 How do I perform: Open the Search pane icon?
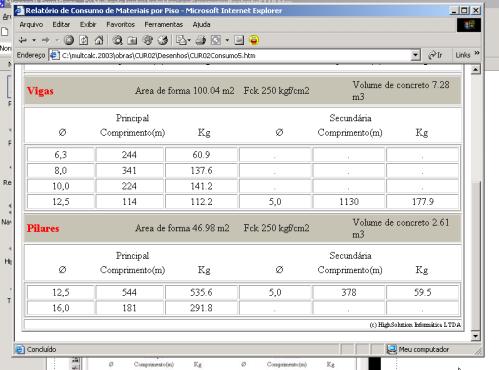(117, 41)
